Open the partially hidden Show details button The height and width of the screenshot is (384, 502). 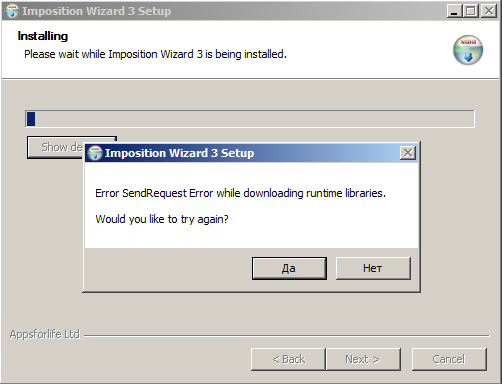click(55, 147)
